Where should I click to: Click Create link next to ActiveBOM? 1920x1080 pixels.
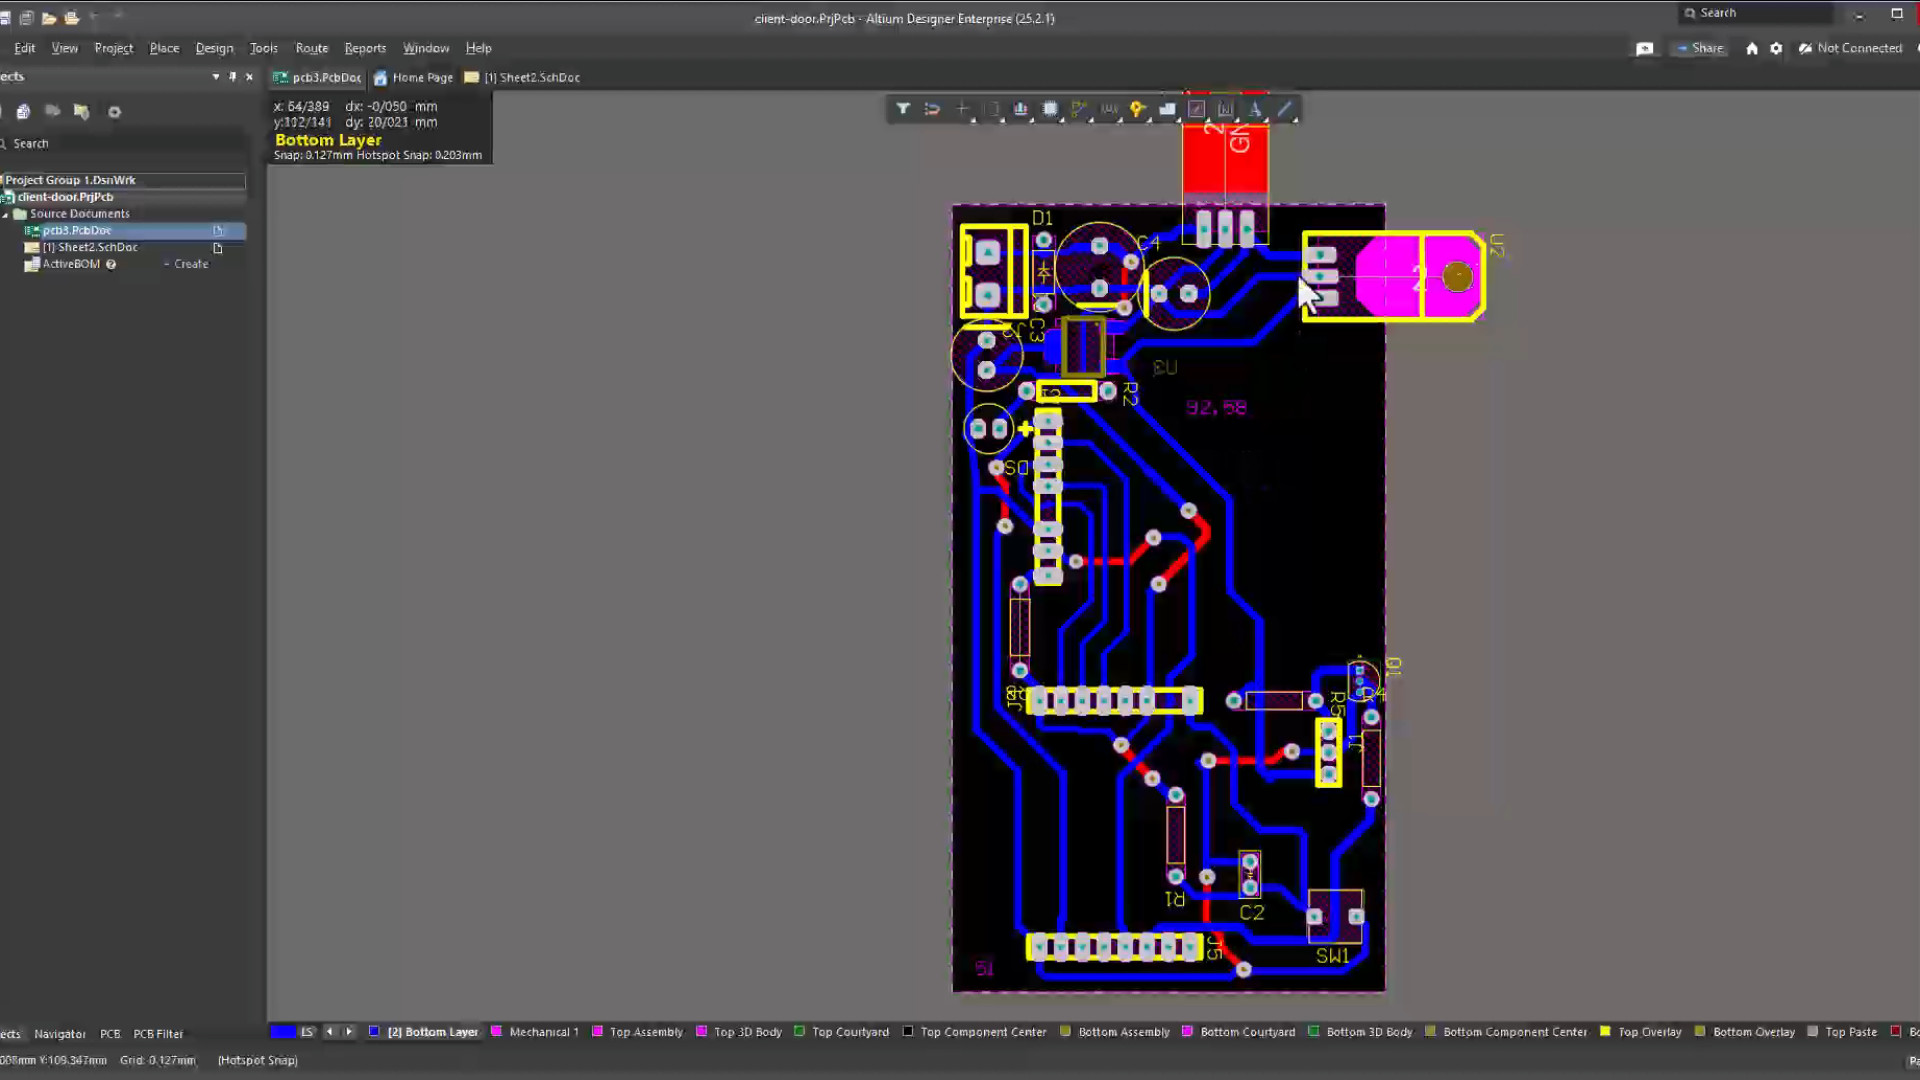pyautogui.click(x=191, y=264)
